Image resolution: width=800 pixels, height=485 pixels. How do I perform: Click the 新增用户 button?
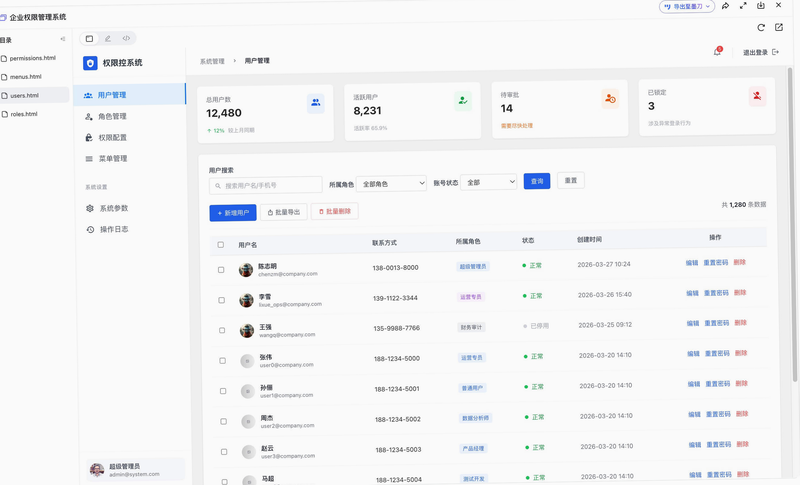point(233,213)
